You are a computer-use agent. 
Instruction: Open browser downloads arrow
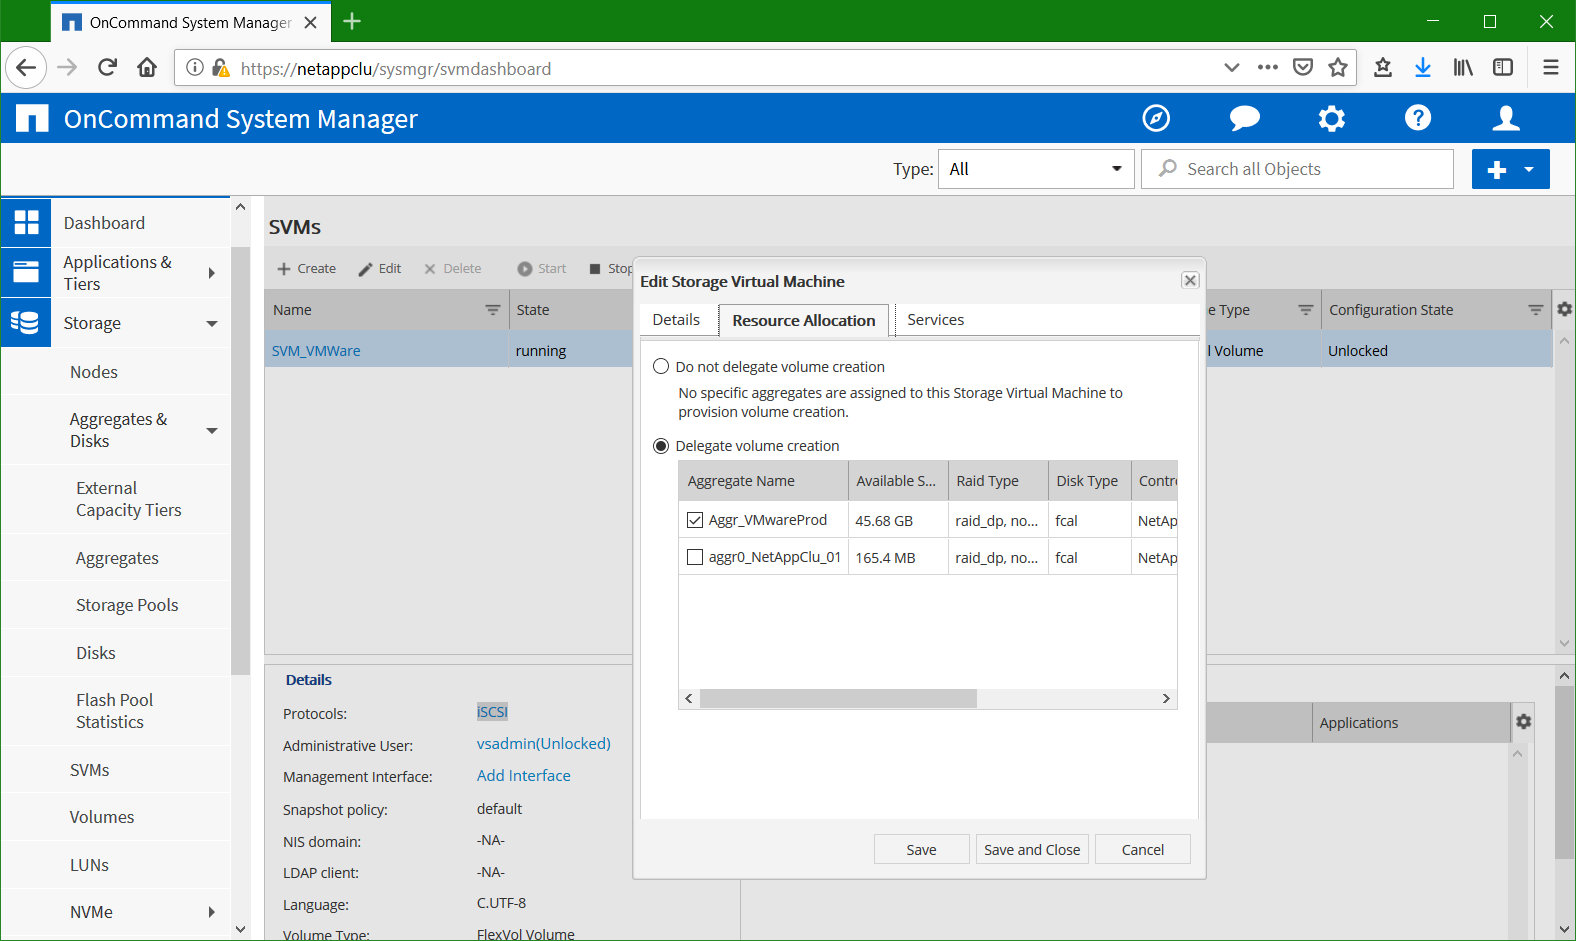(x=1422, y=67)
